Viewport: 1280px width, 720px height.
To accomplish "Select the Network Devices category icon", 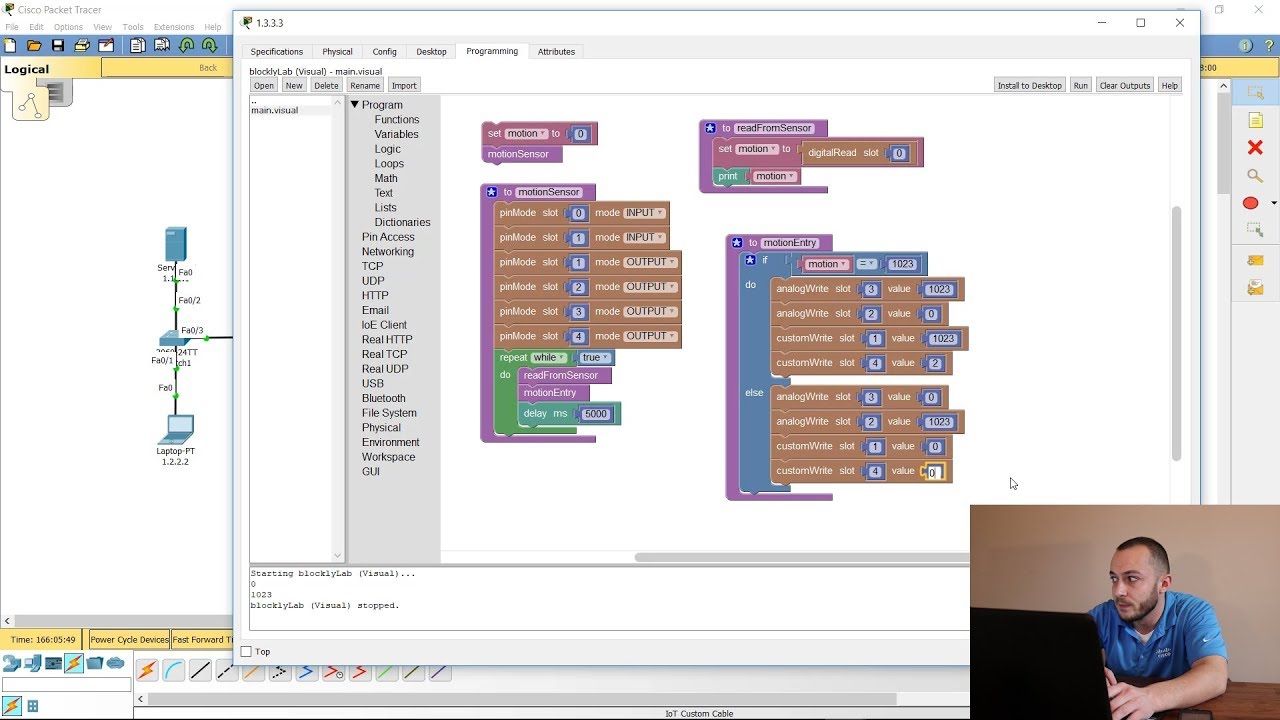I will [x=12, y=664].
